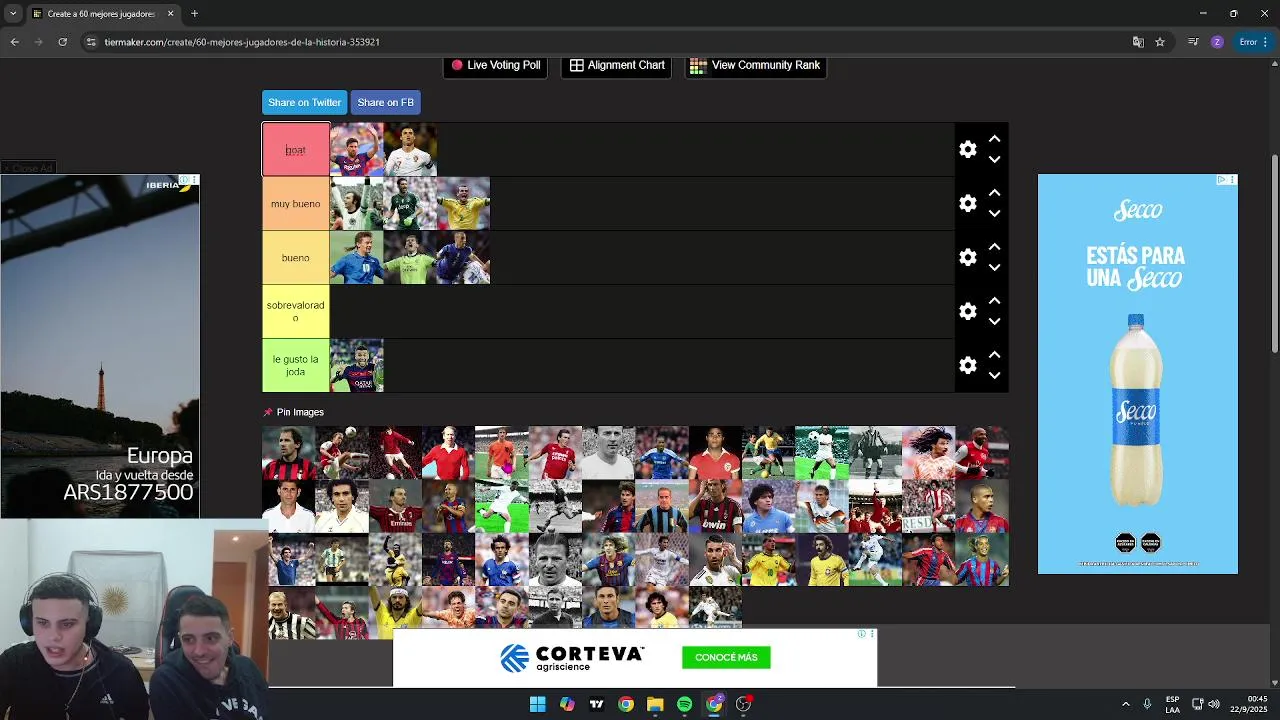The width and height of the screenshot is (1280, 720).
Task: Select orange Netherlands player thumbnail in first pool row
Action: (x=501, y=453)
